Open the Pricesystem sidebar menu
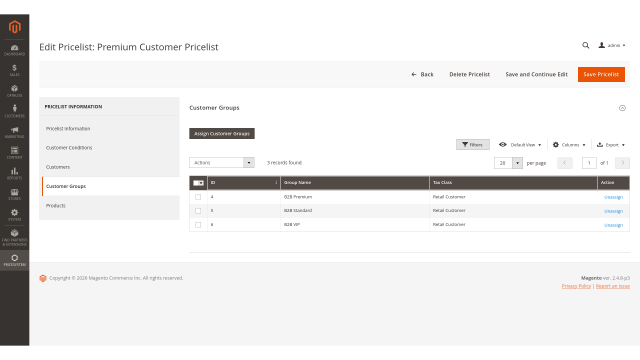The width and height of the screenshot is (640, 360). pyautogui.click(x=15, y=260)
